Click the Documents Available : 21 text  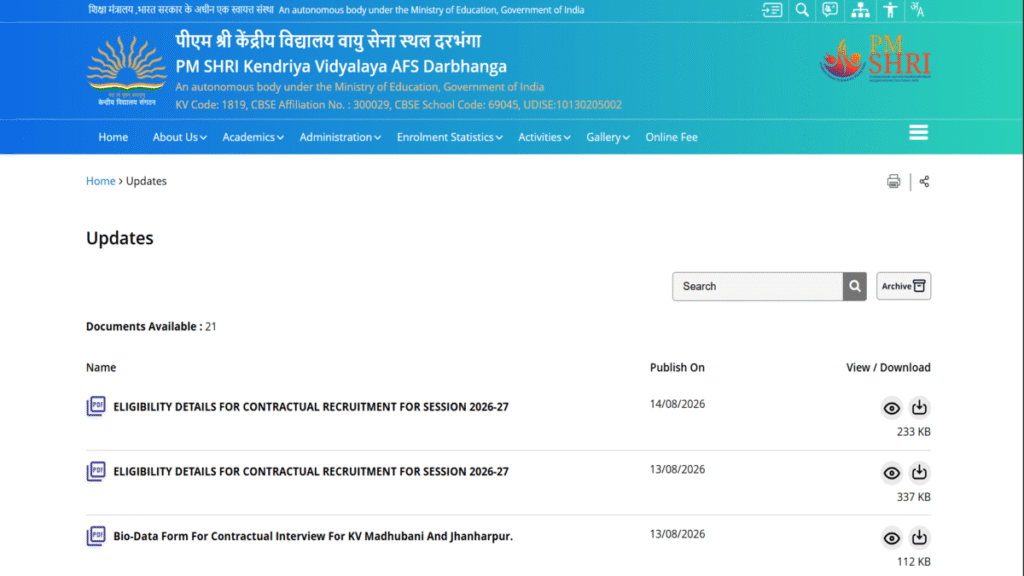pos(152,326)
